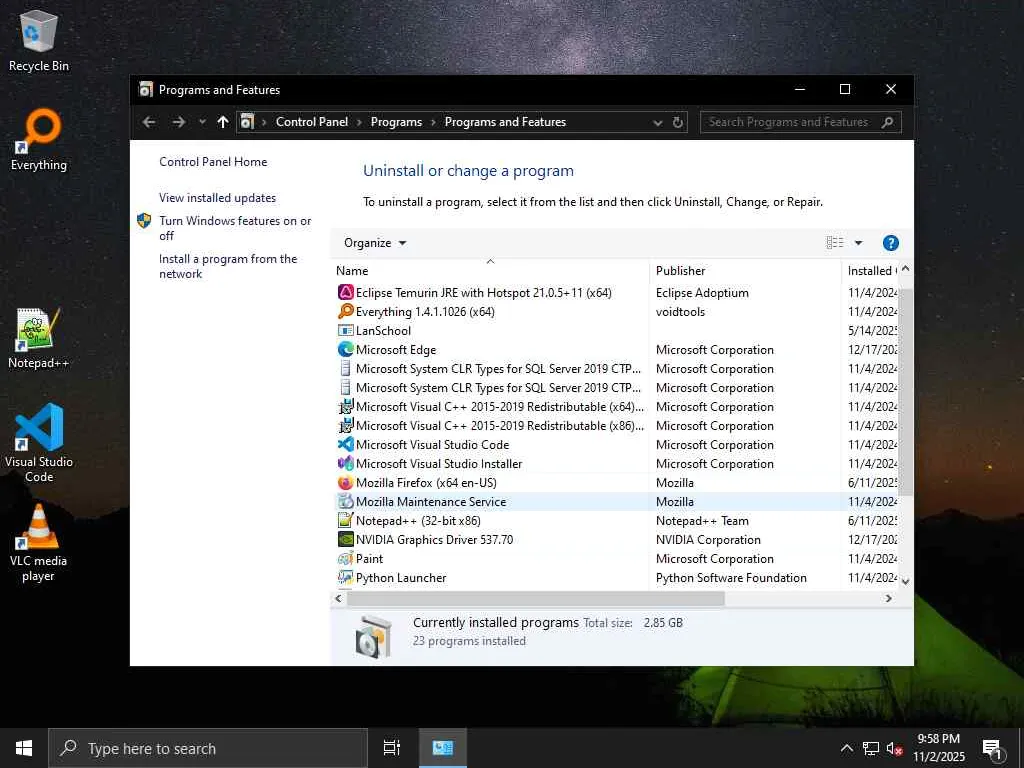Click the Notepad++ (32-bit x86) list icon
Screen dimensions: 1024x768
point(345,520)
